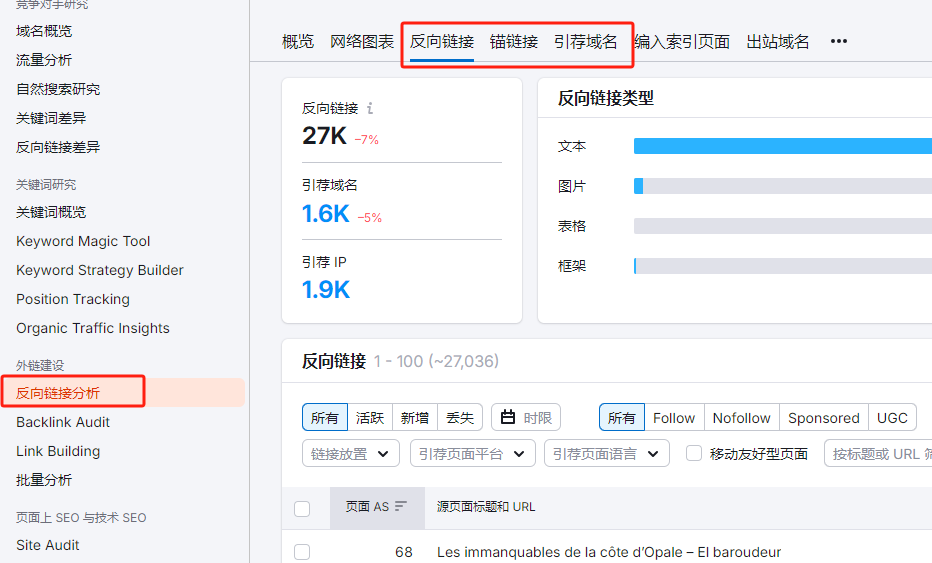Viewport: 932px width, 563px height.
Task: Open Organic Traffic Insights
Action: [x=93, y=328]
